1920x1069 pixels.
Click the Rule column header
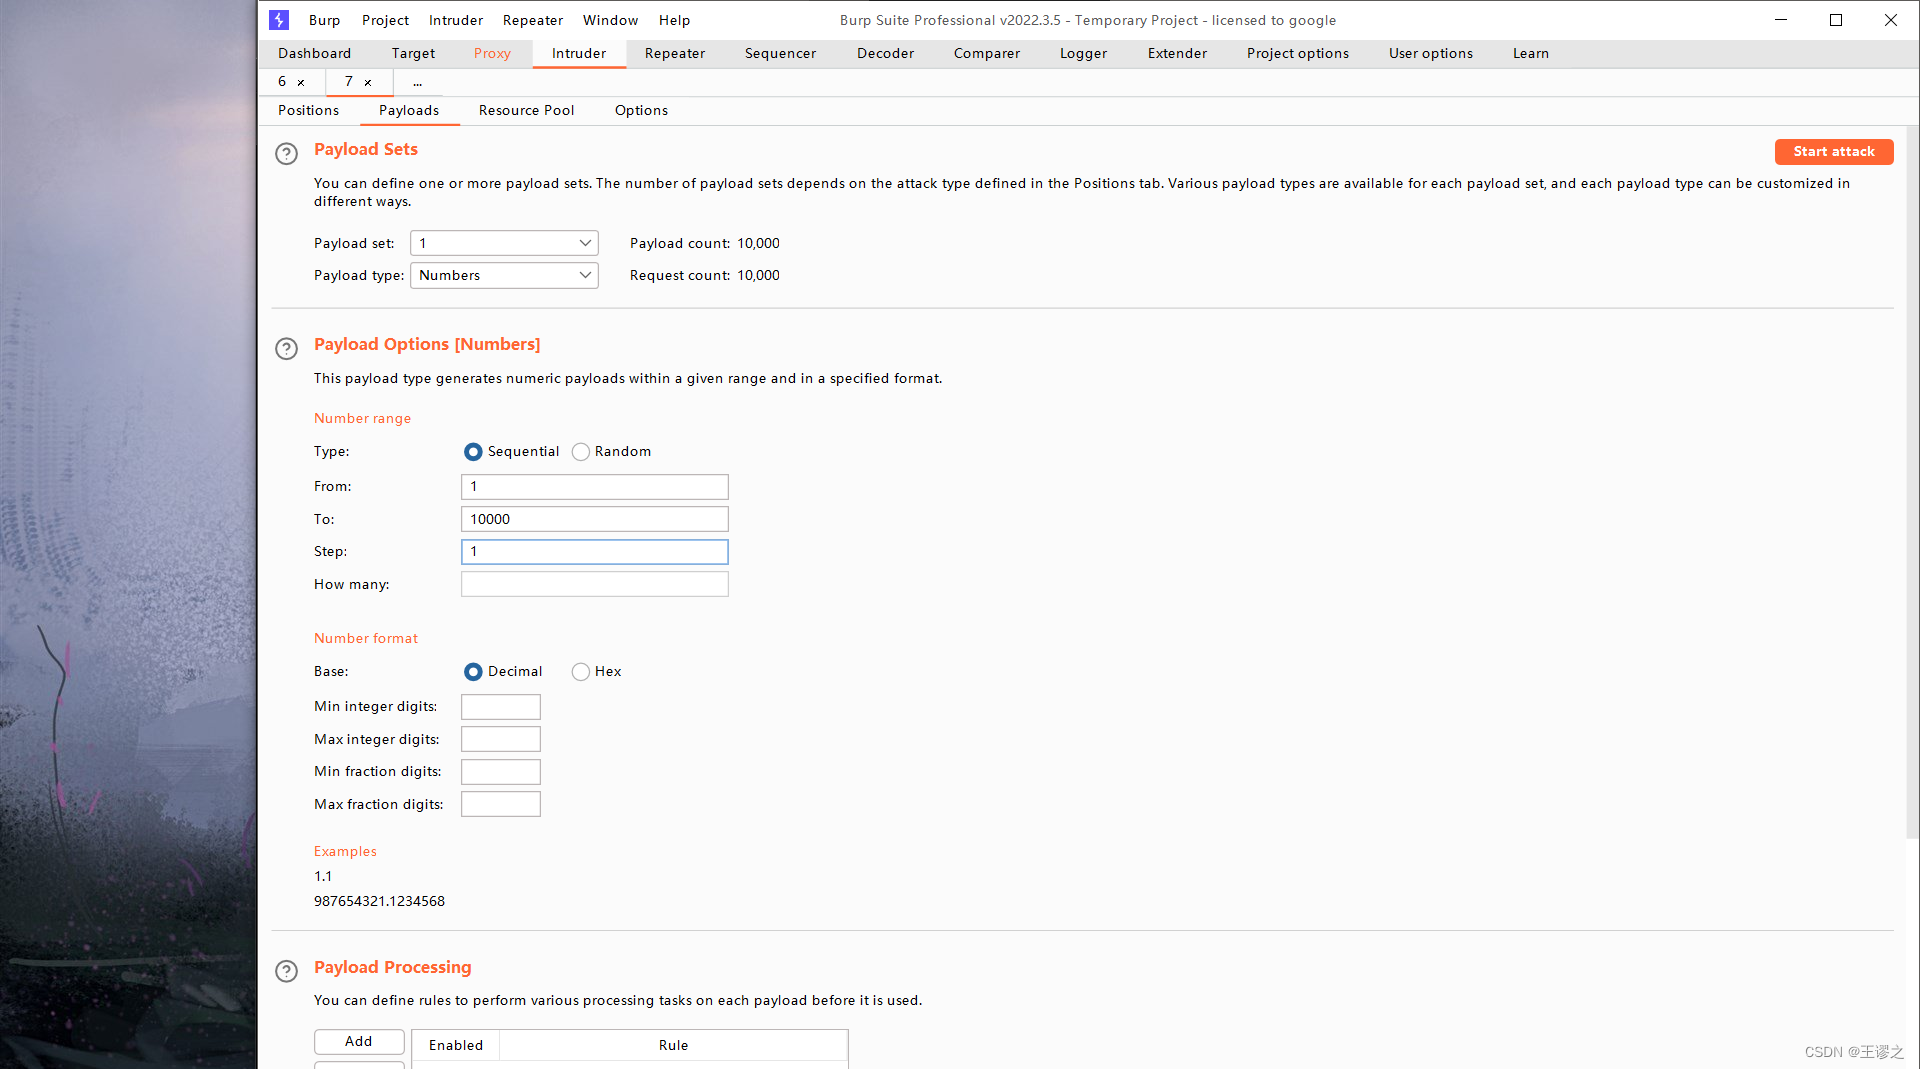coord(673,1045)
